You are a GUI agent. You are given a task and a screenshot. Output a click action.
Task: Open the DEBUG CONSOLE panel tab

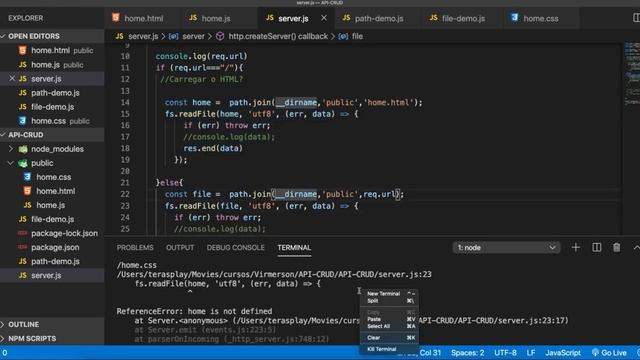tap(236, 248)
